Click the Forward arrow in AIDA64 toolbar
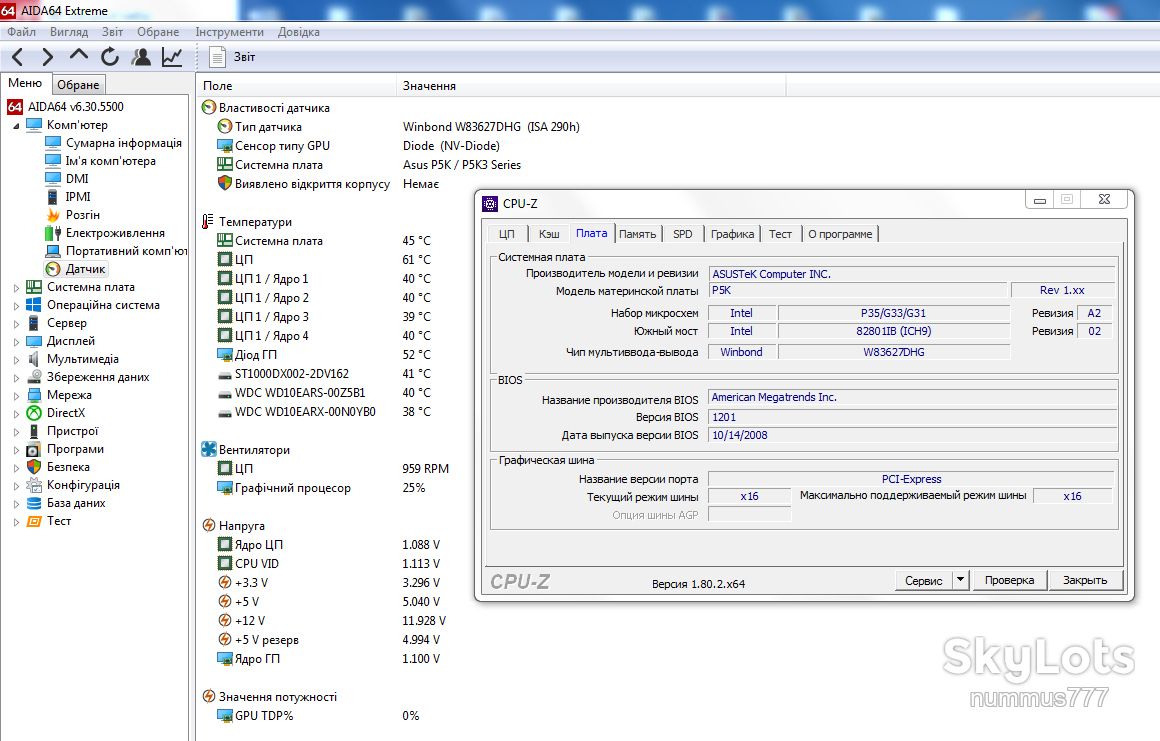 (47, 57)
